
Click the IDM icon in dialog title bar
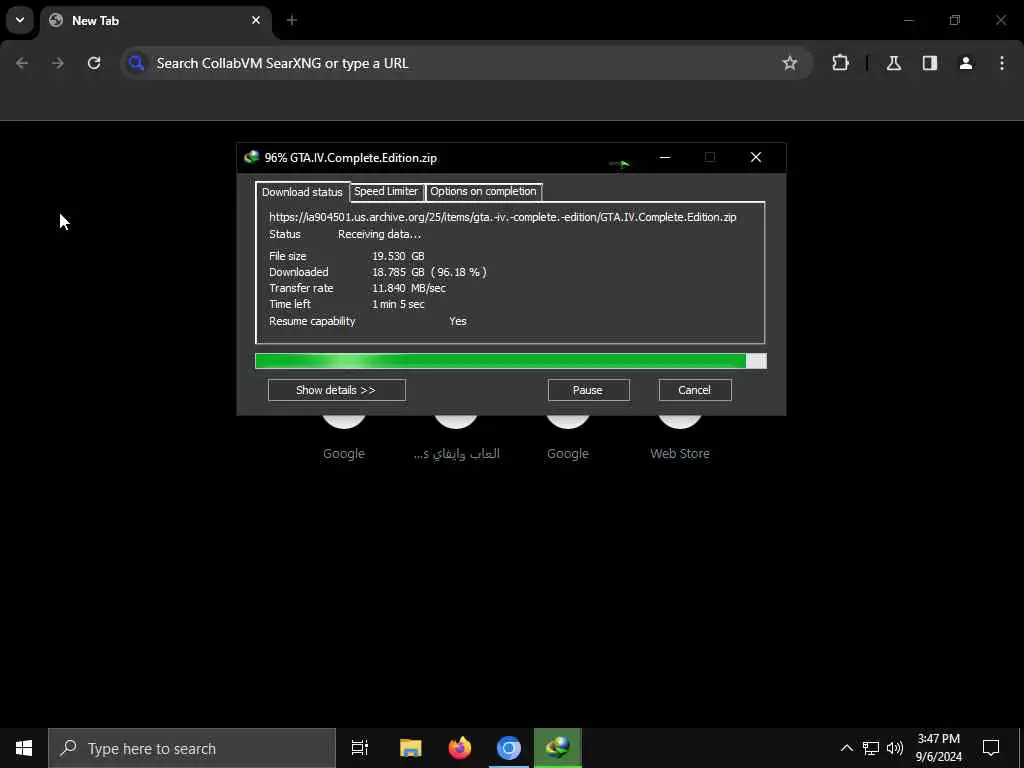point(251,157)
